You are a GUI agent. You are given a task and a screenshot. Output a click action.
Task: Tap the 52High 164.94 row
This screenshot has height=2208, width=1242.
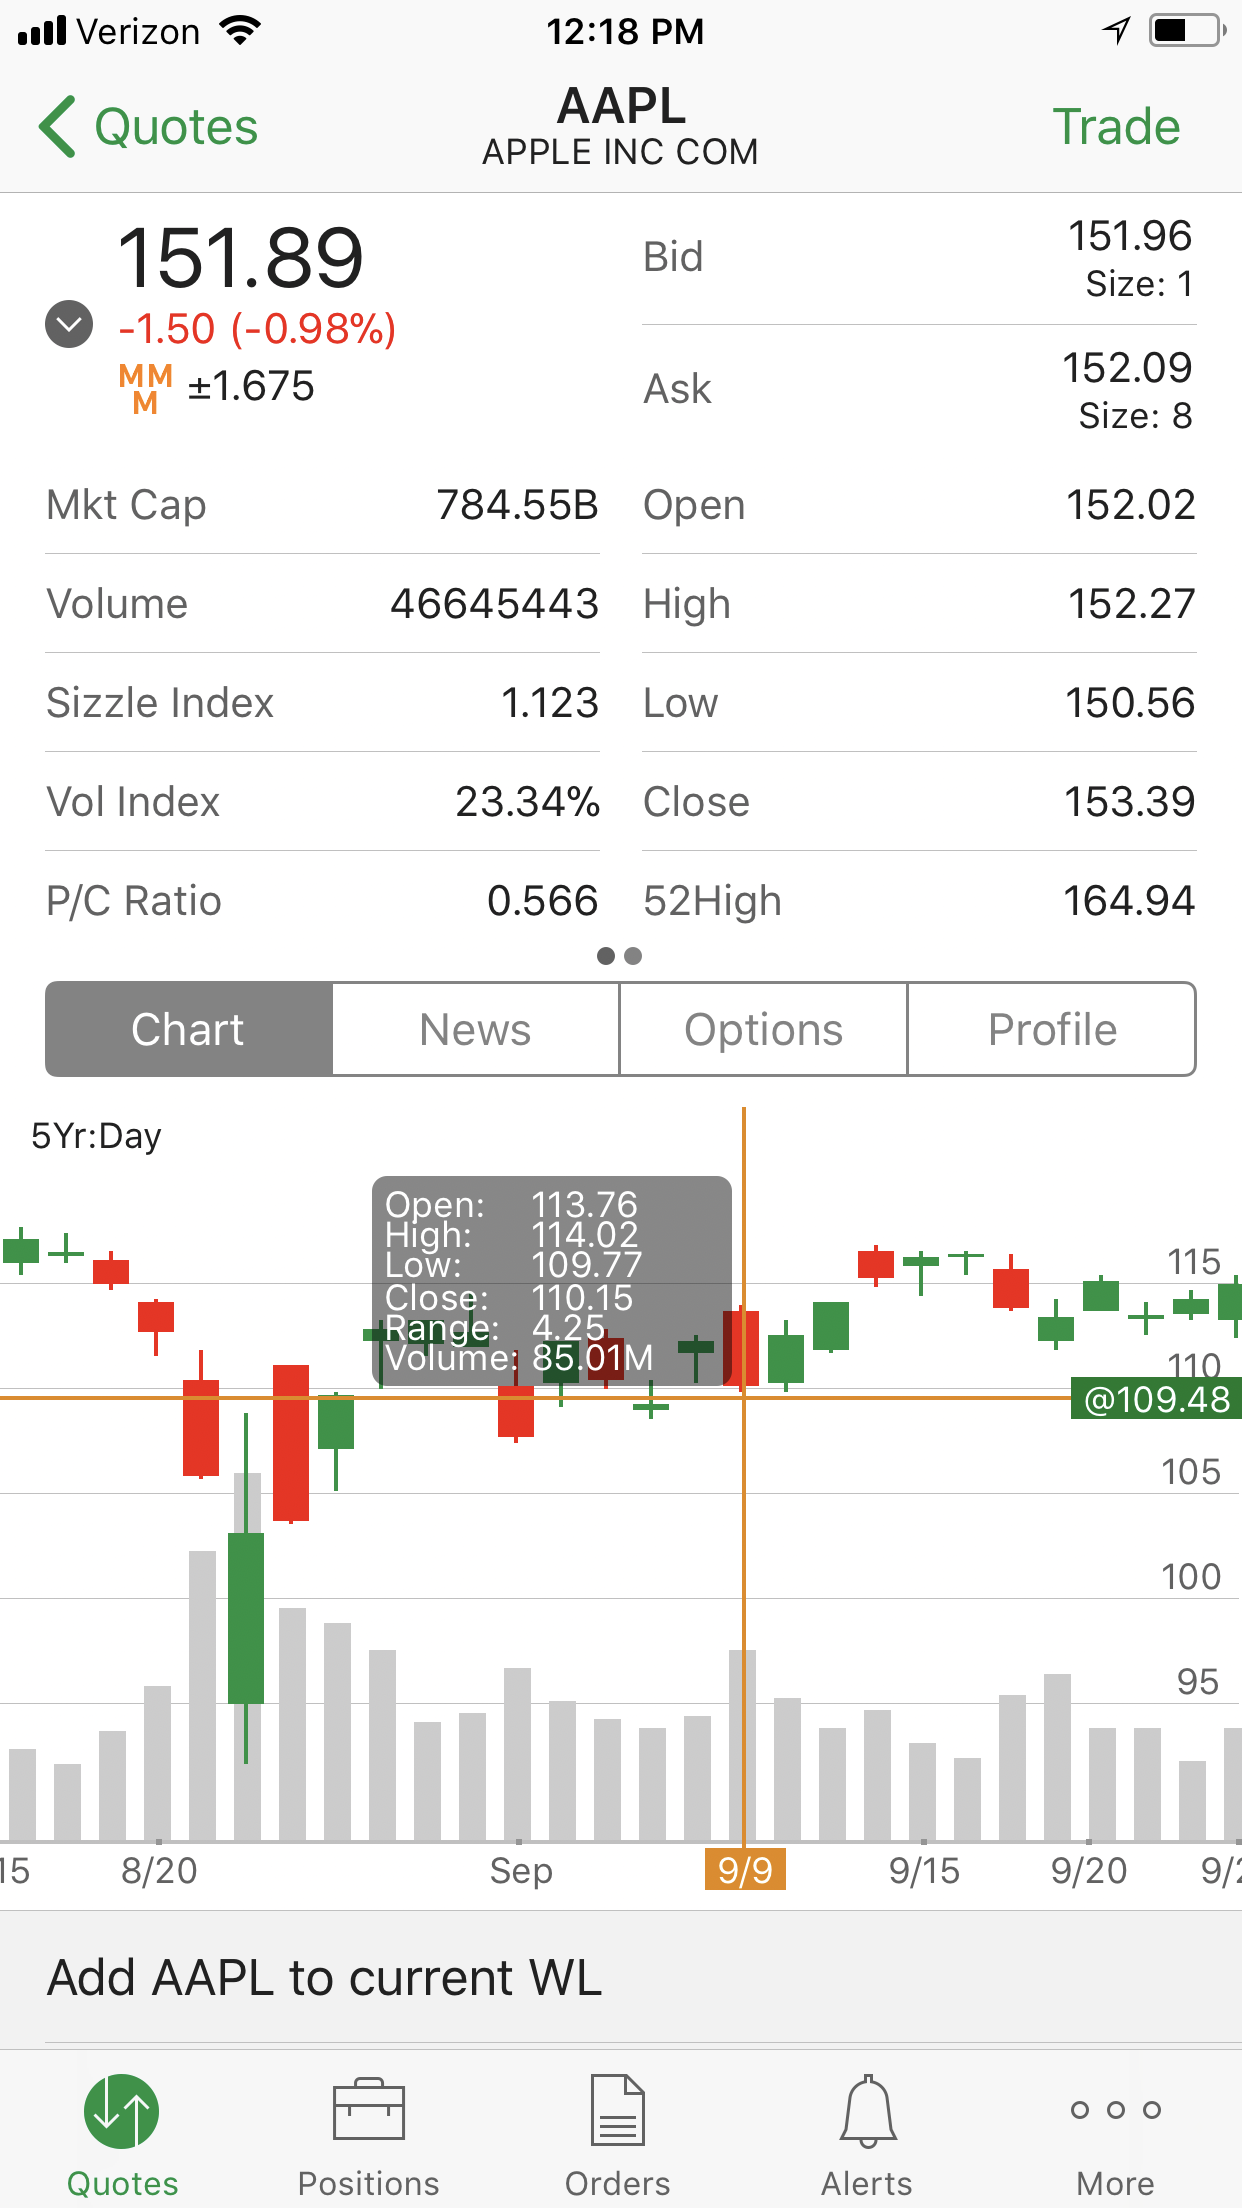pyautogui.click(x=919, y=901)
